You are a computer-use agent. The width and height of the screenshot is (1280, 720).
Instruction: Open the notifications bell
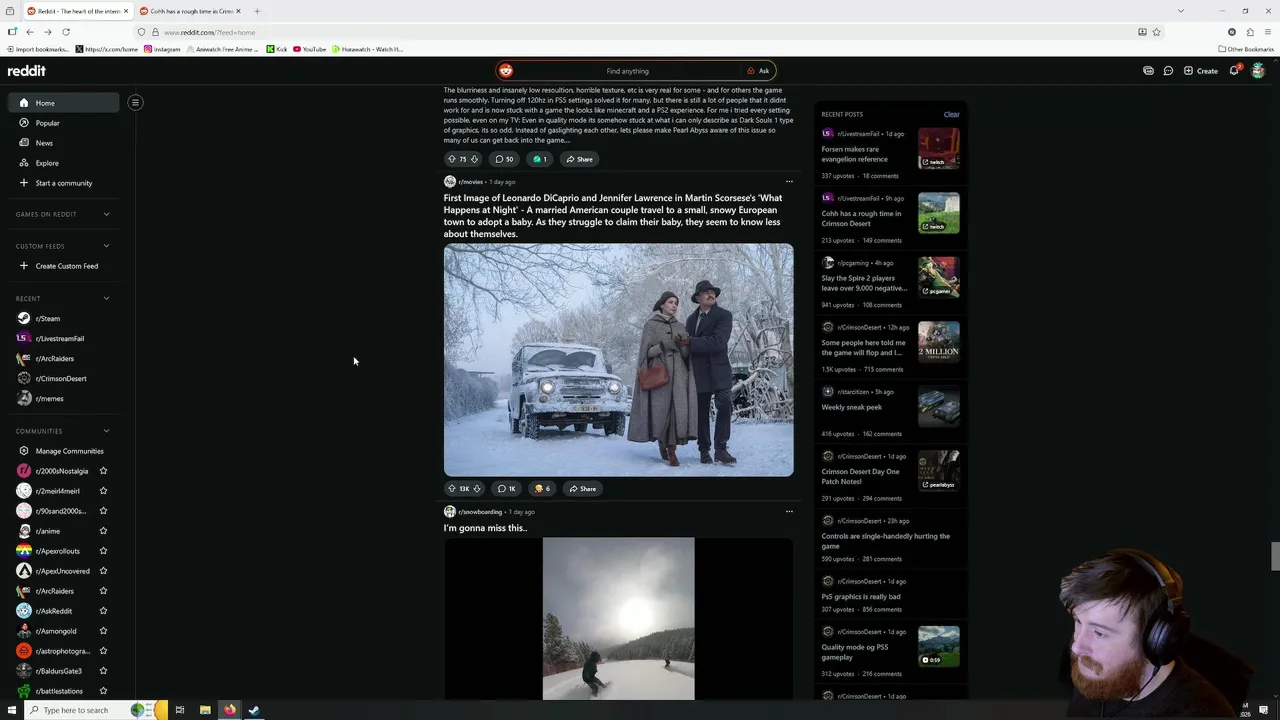point(1234,71)
